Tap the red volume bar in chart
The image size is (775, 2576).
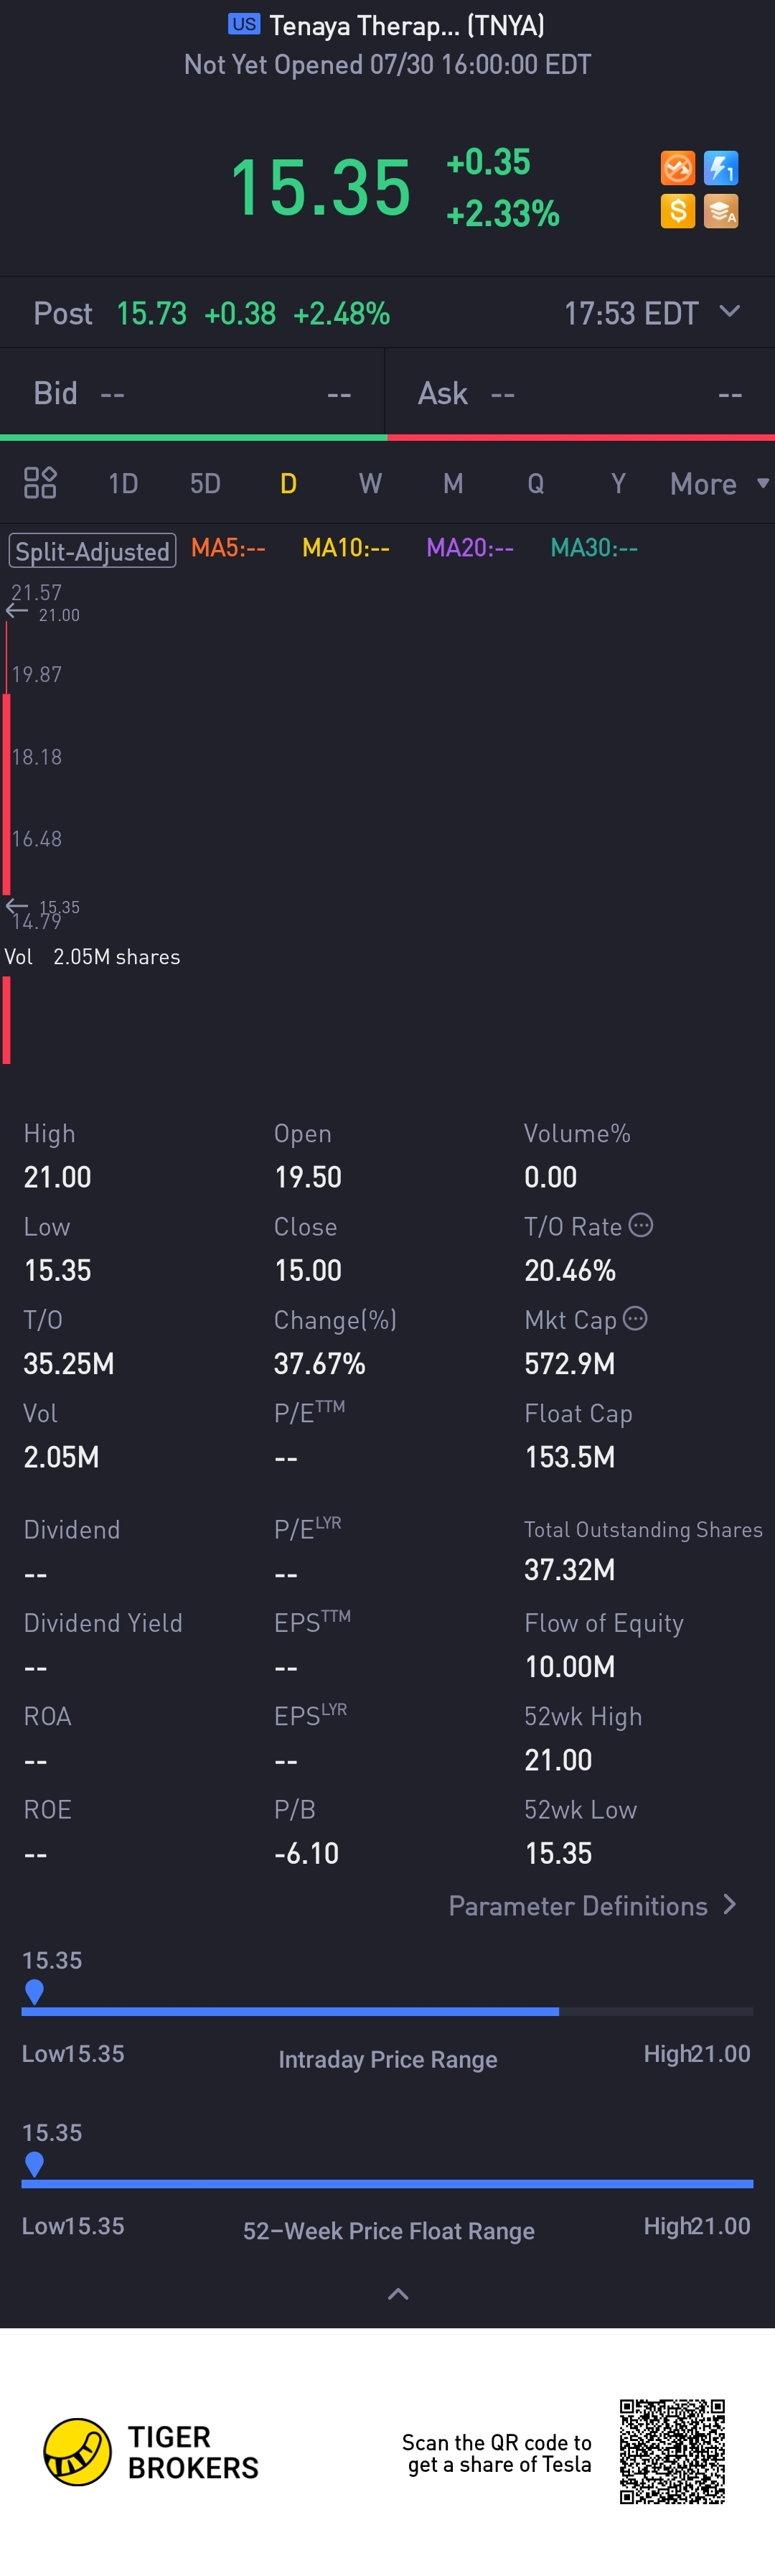click(7, 1019)
